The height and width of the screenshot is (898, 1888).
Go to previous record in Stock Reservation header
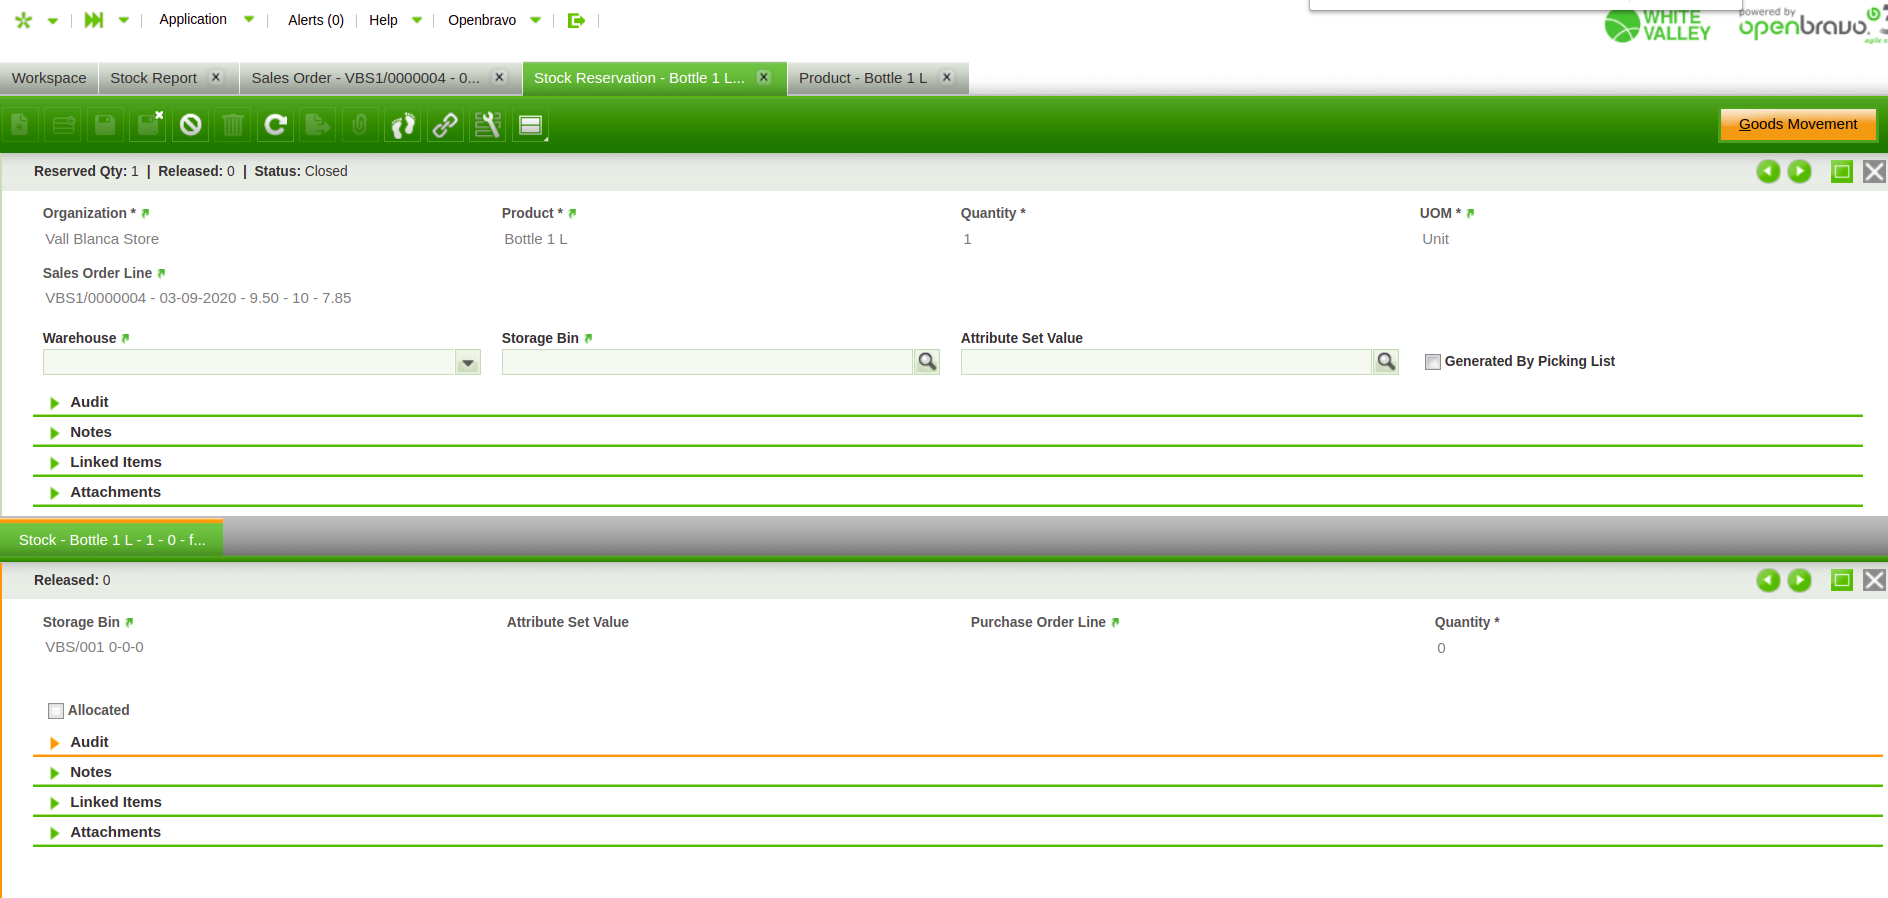click(1768, 172)
